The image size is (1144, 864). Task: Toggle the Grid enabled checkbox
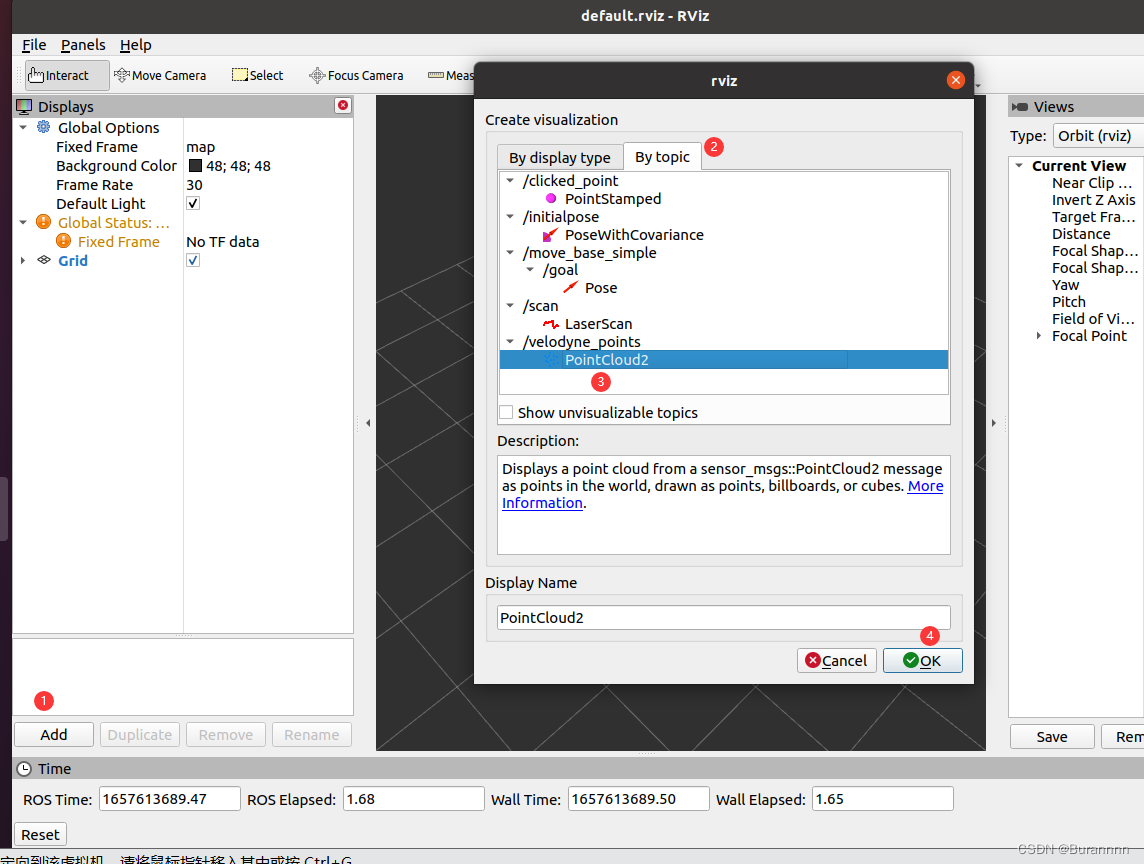[x=192, y=260]
